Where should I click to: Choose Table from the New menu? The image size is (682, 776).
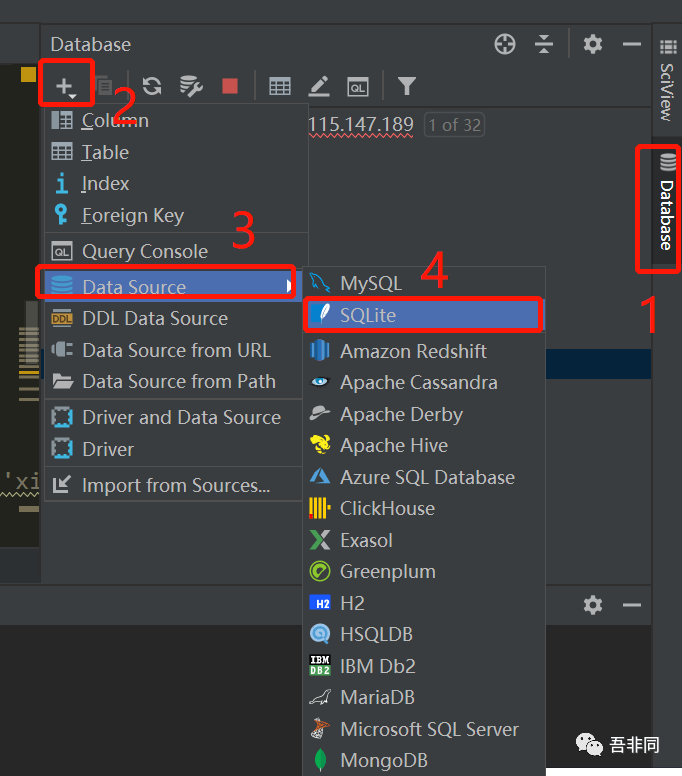[176, 152]
